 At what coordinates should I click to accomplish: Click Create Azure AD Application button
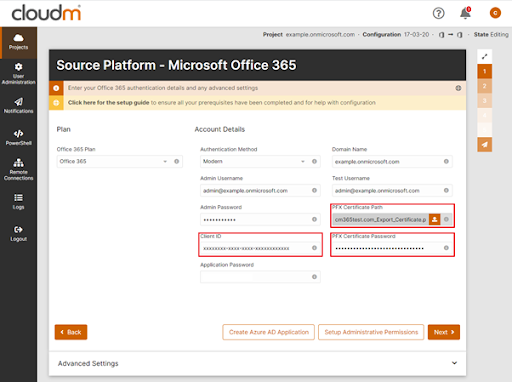coord(269,332)
